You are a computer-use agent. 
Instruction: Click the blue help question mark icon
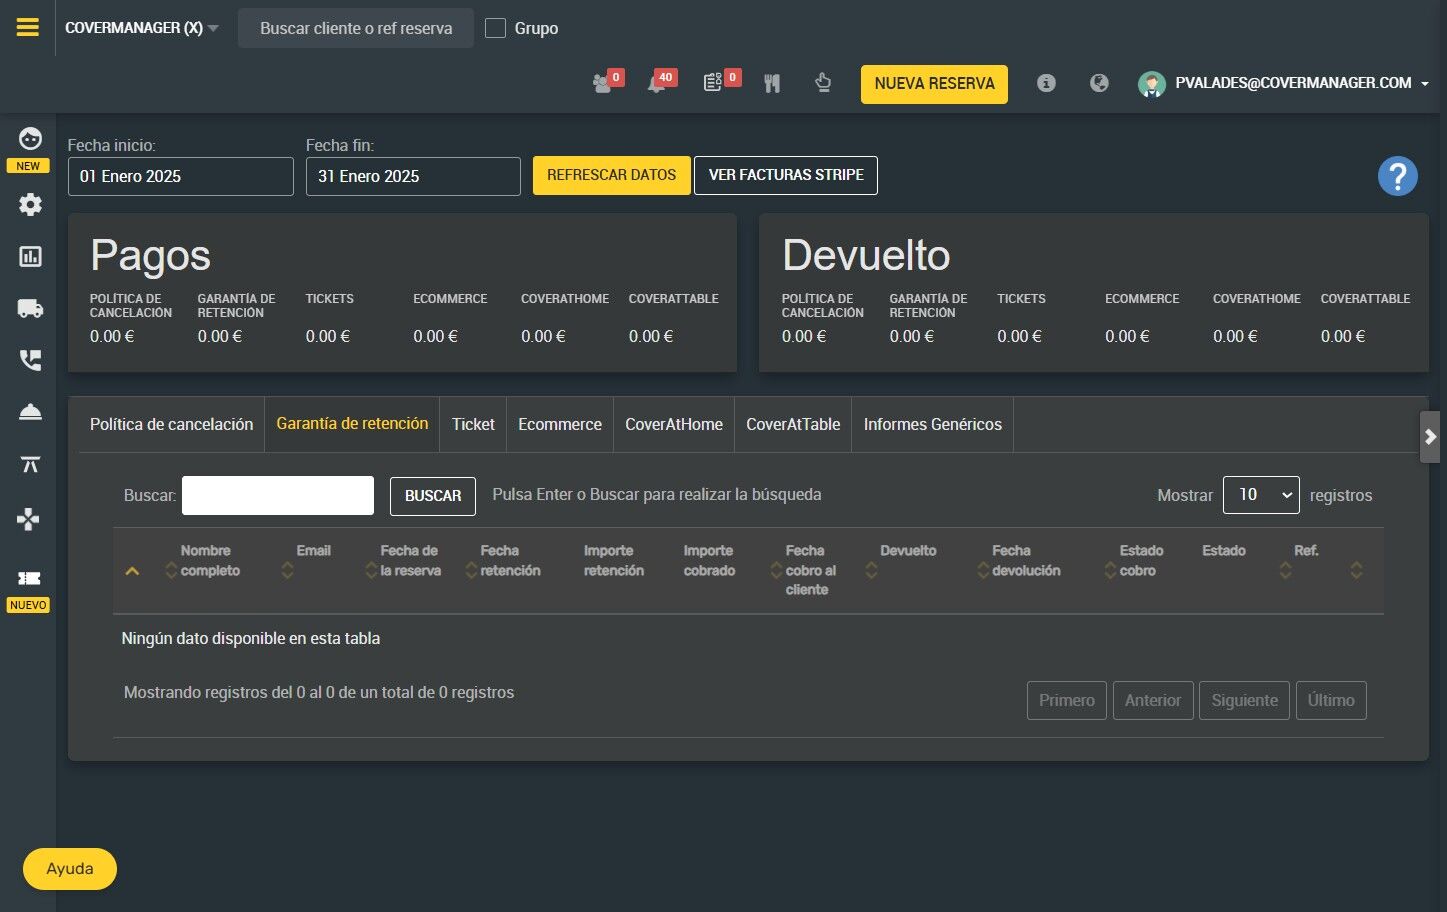point(1397,177)
